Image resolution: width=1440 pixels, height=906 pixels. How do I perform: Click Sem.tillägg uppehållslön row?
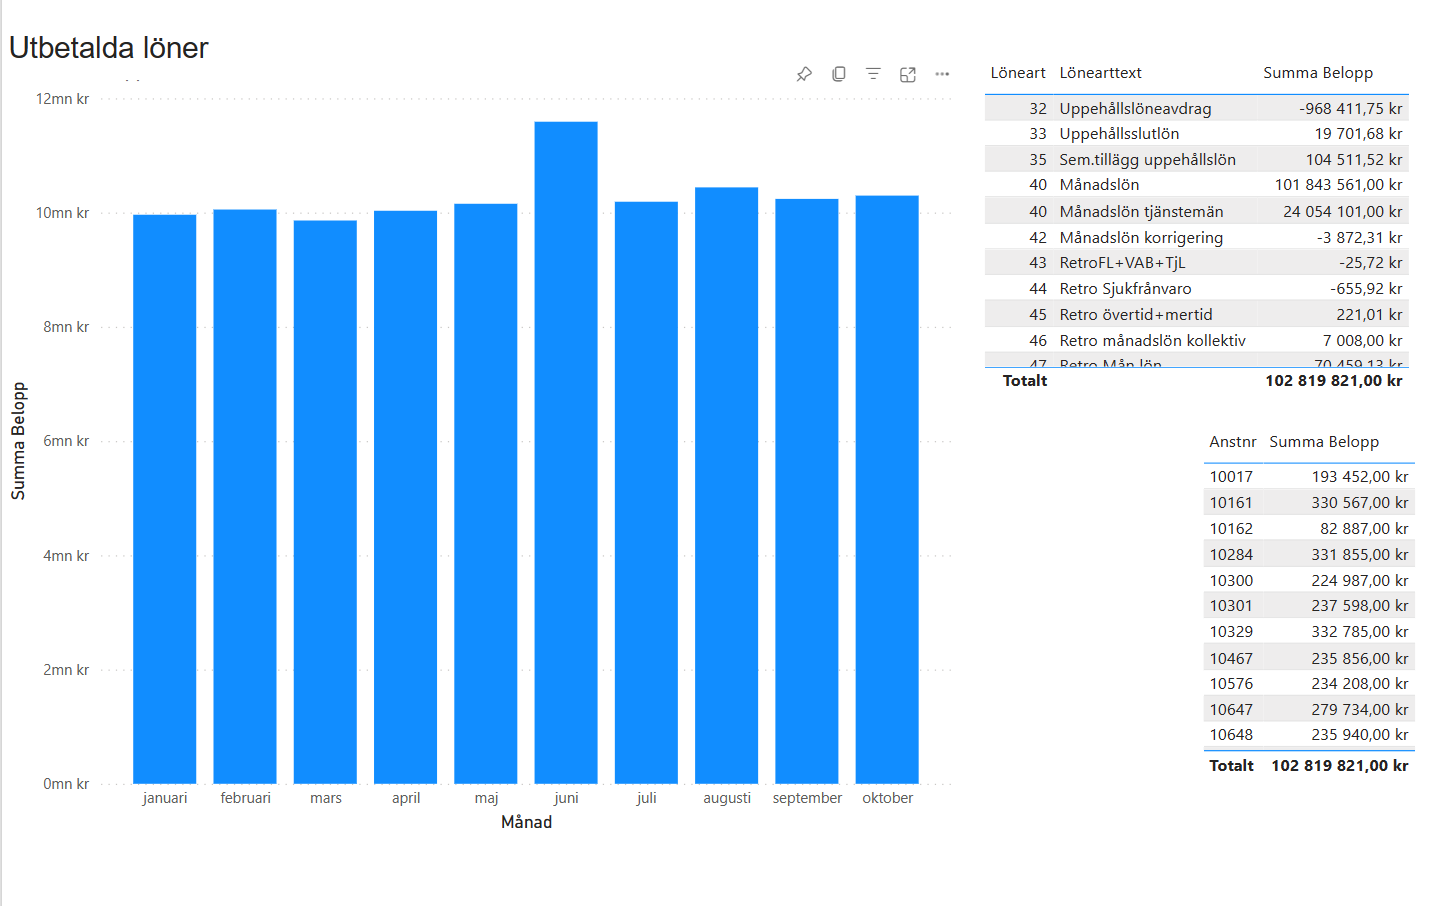click(1197, 160)
